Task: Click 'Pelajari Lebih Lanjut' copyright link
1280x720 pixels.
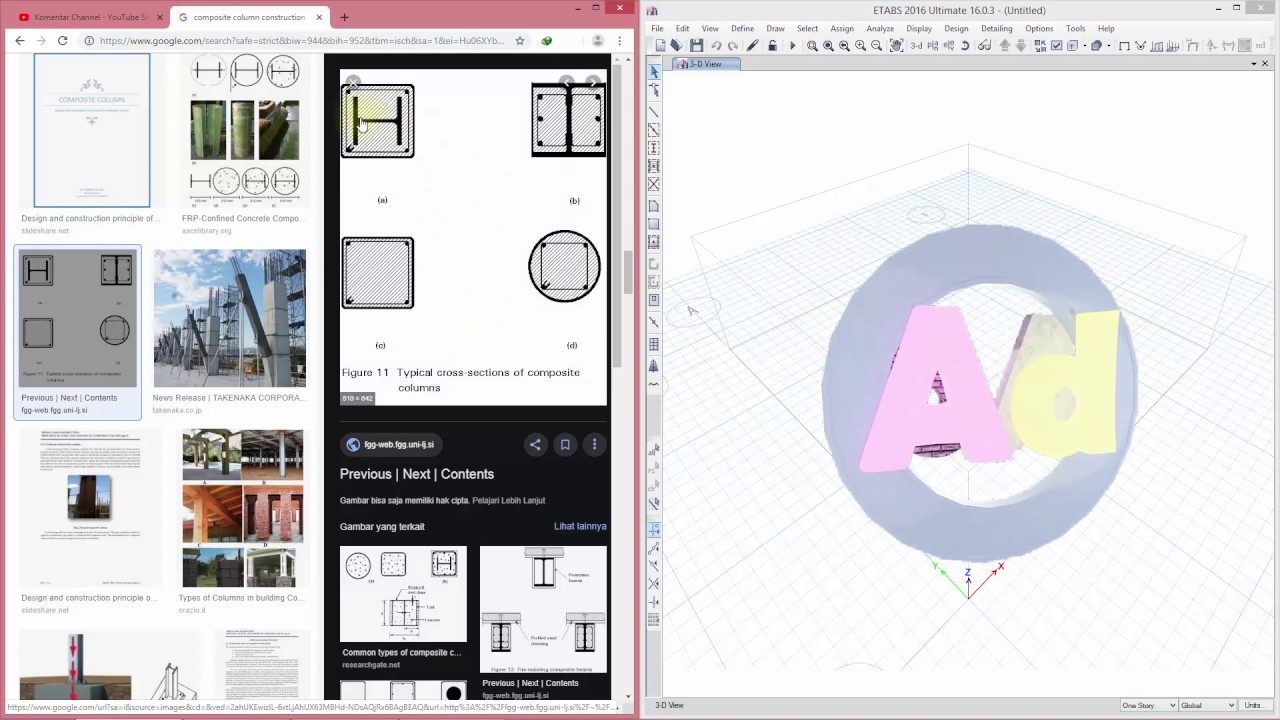Action: [x=508, y=500]
